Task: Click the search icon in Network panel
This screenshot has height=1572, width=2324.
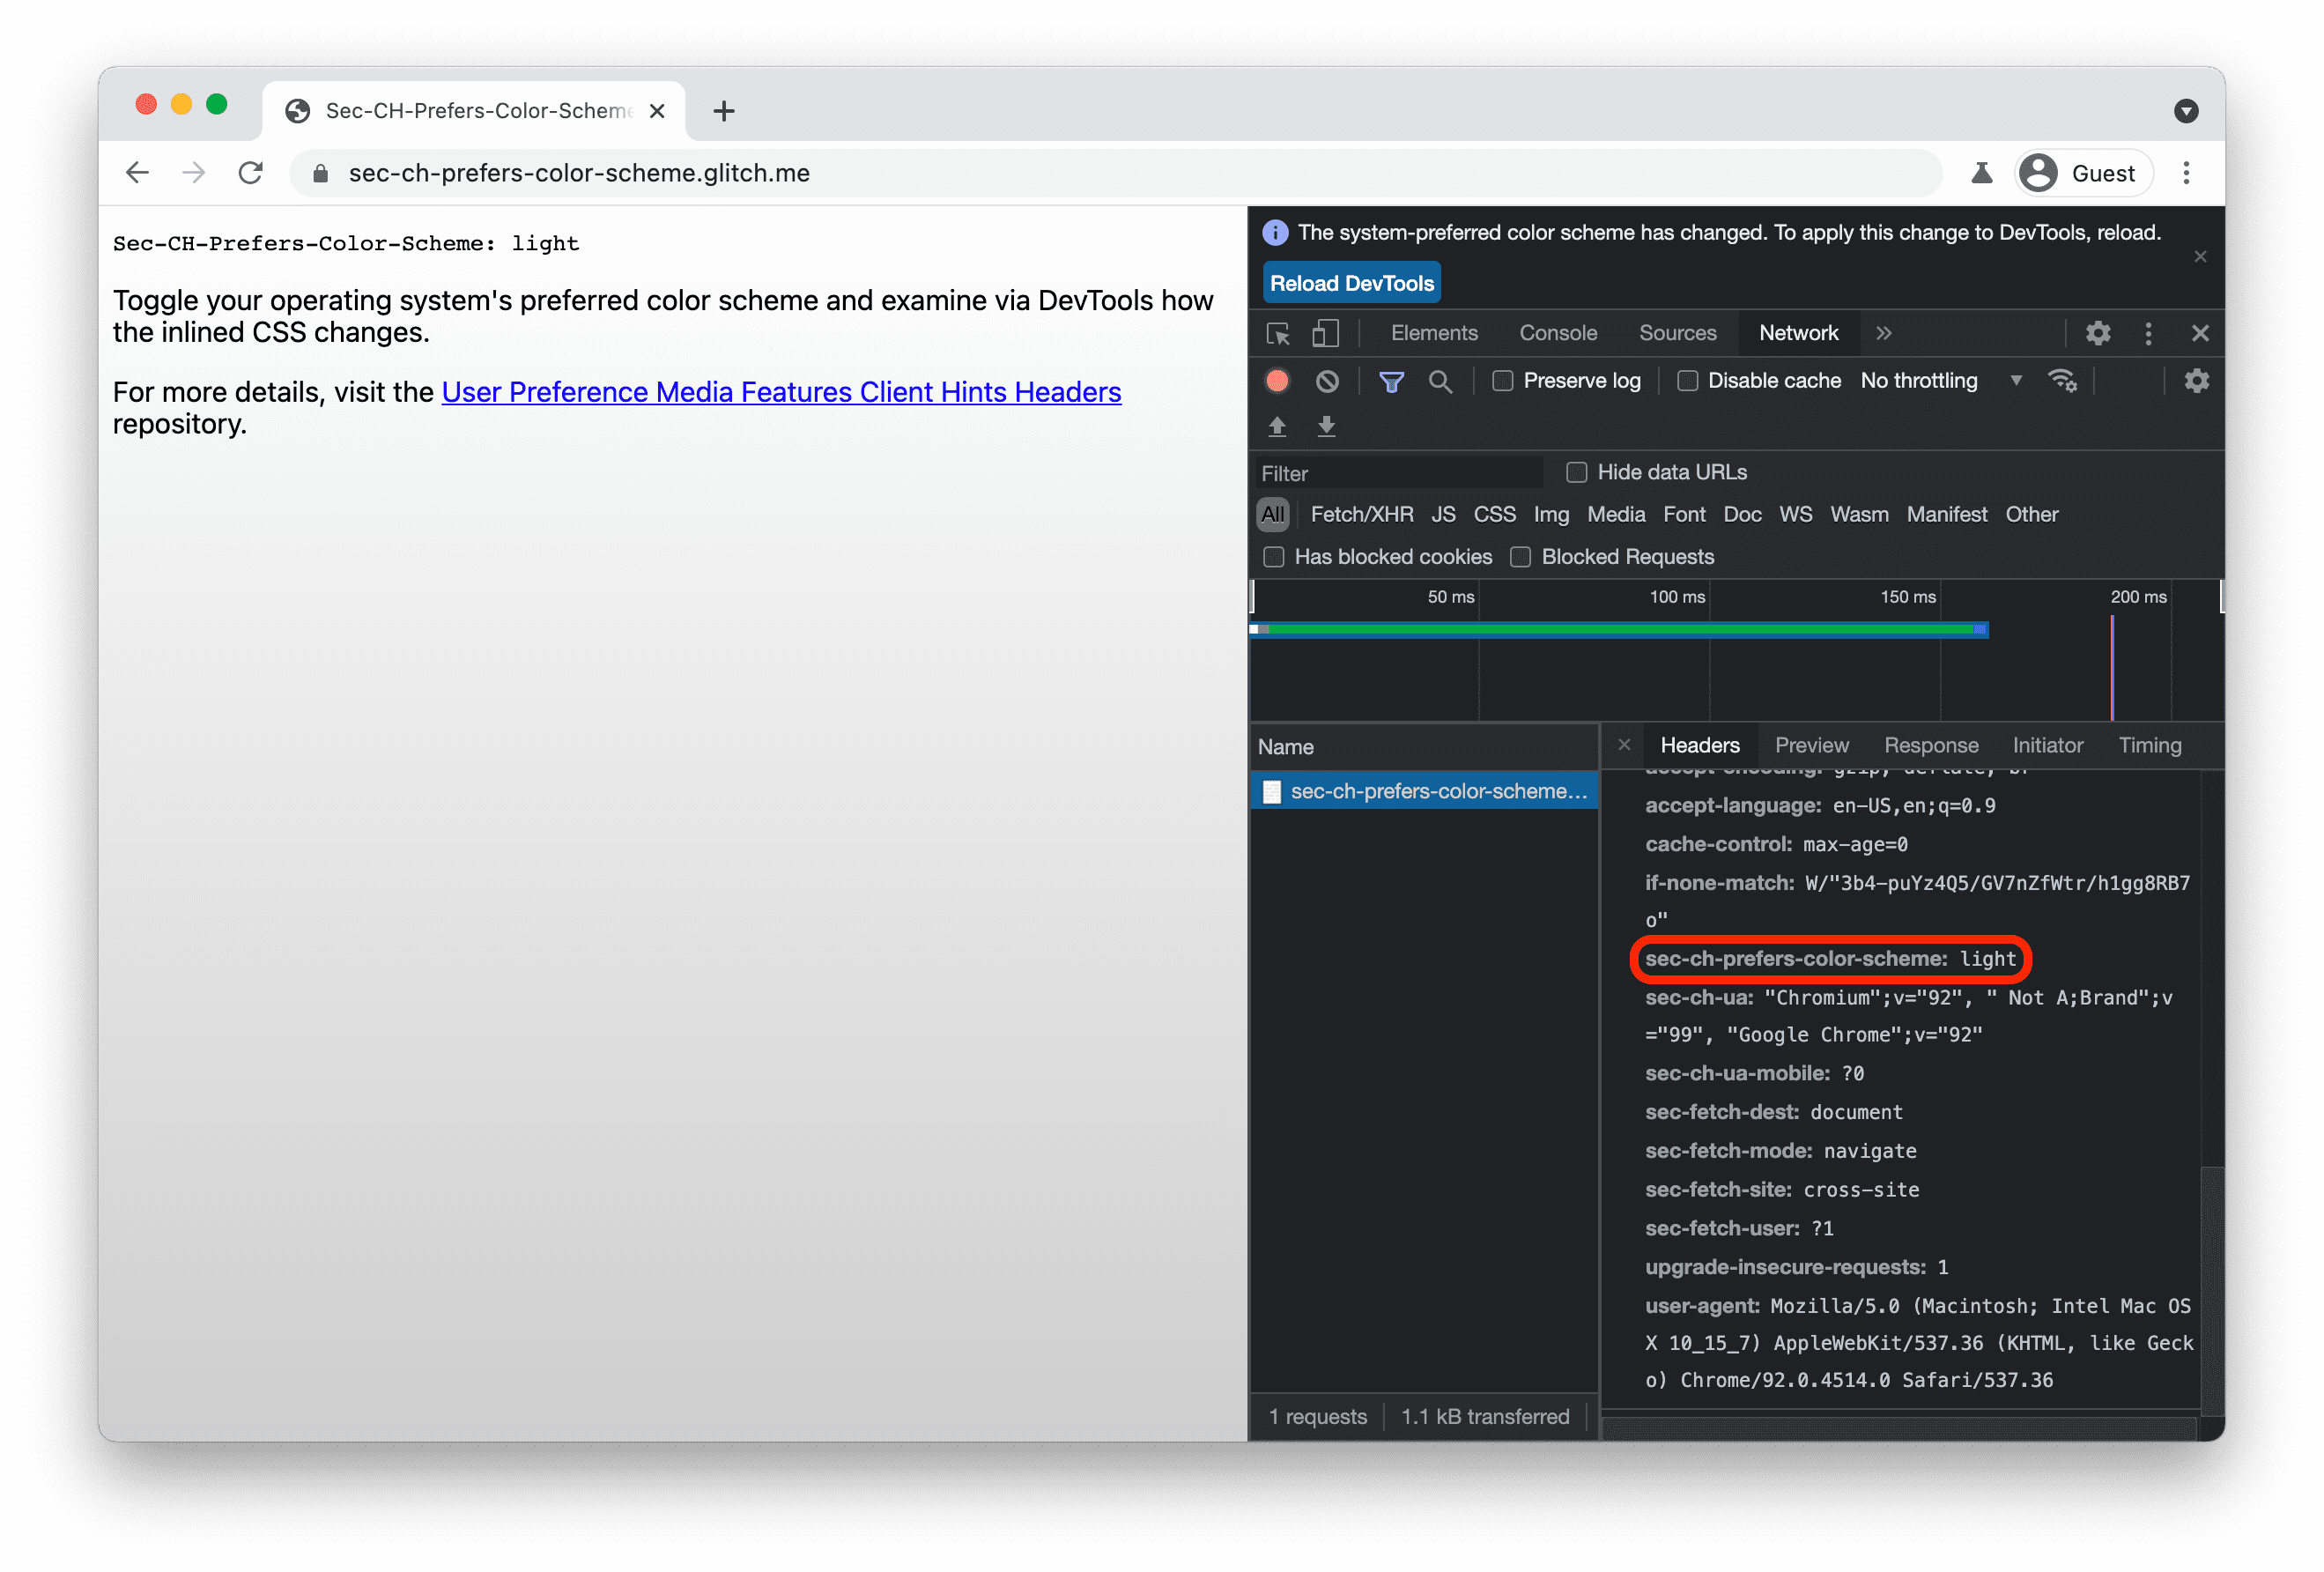Action: coord(1437,381)
